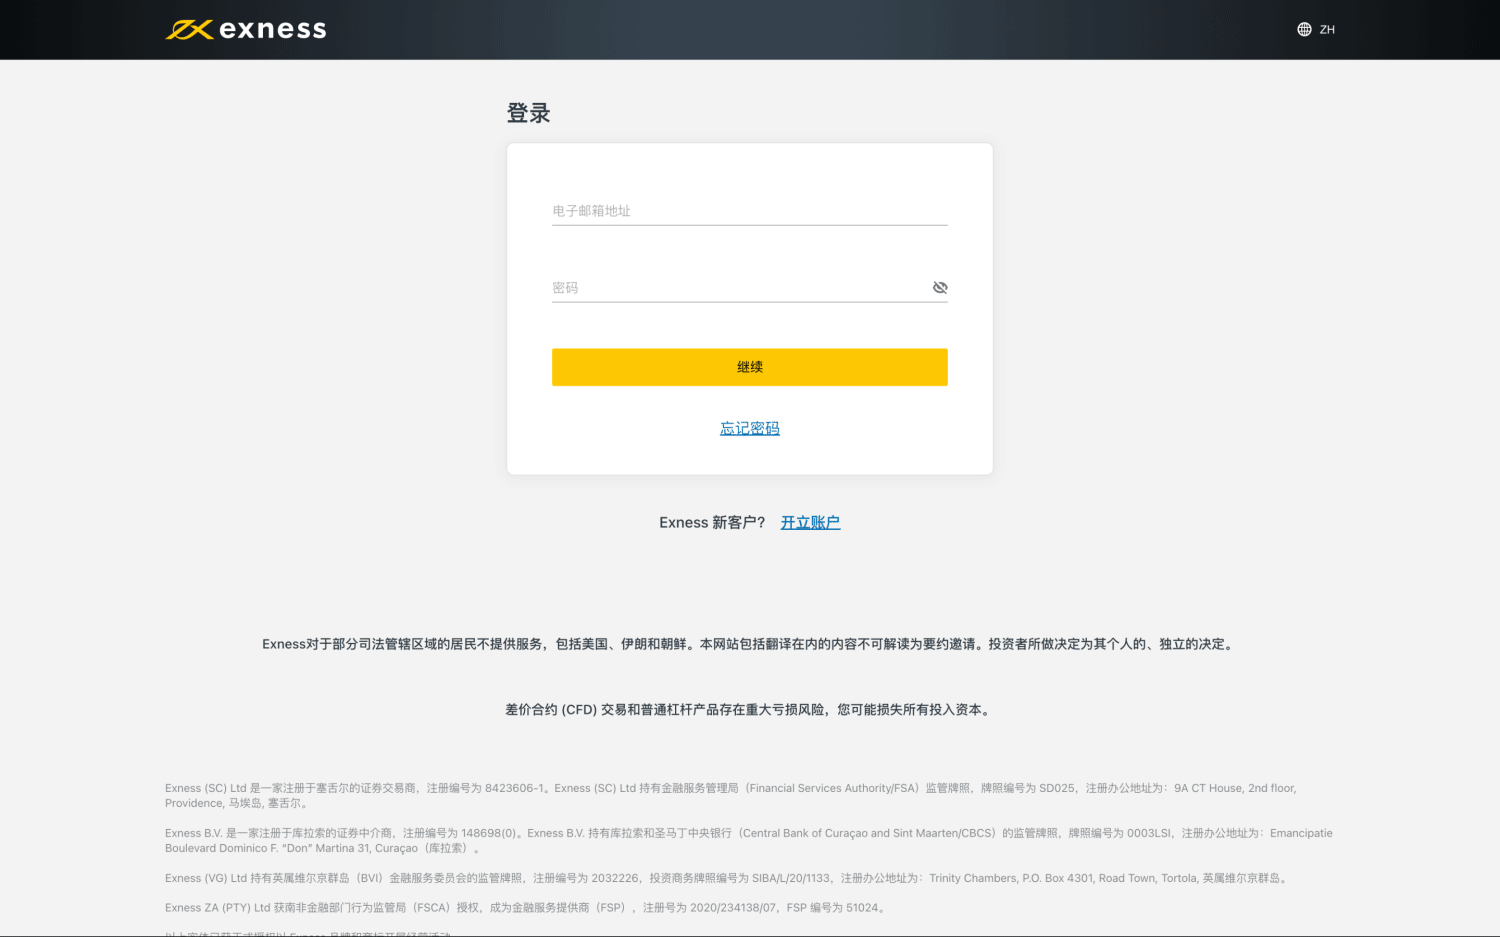The image size is (1500, 937).
Task: Click the CFD risk warning line 差价合约 (CFD)
Action: click(750, 710)
